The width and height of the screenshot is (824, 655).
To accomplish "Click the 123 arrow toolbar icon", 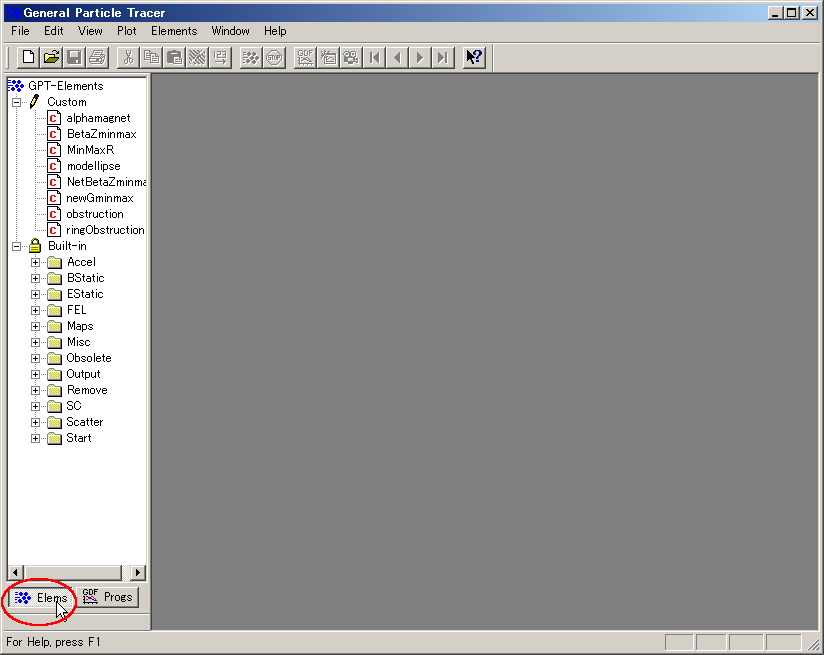I will coord(221,57).
